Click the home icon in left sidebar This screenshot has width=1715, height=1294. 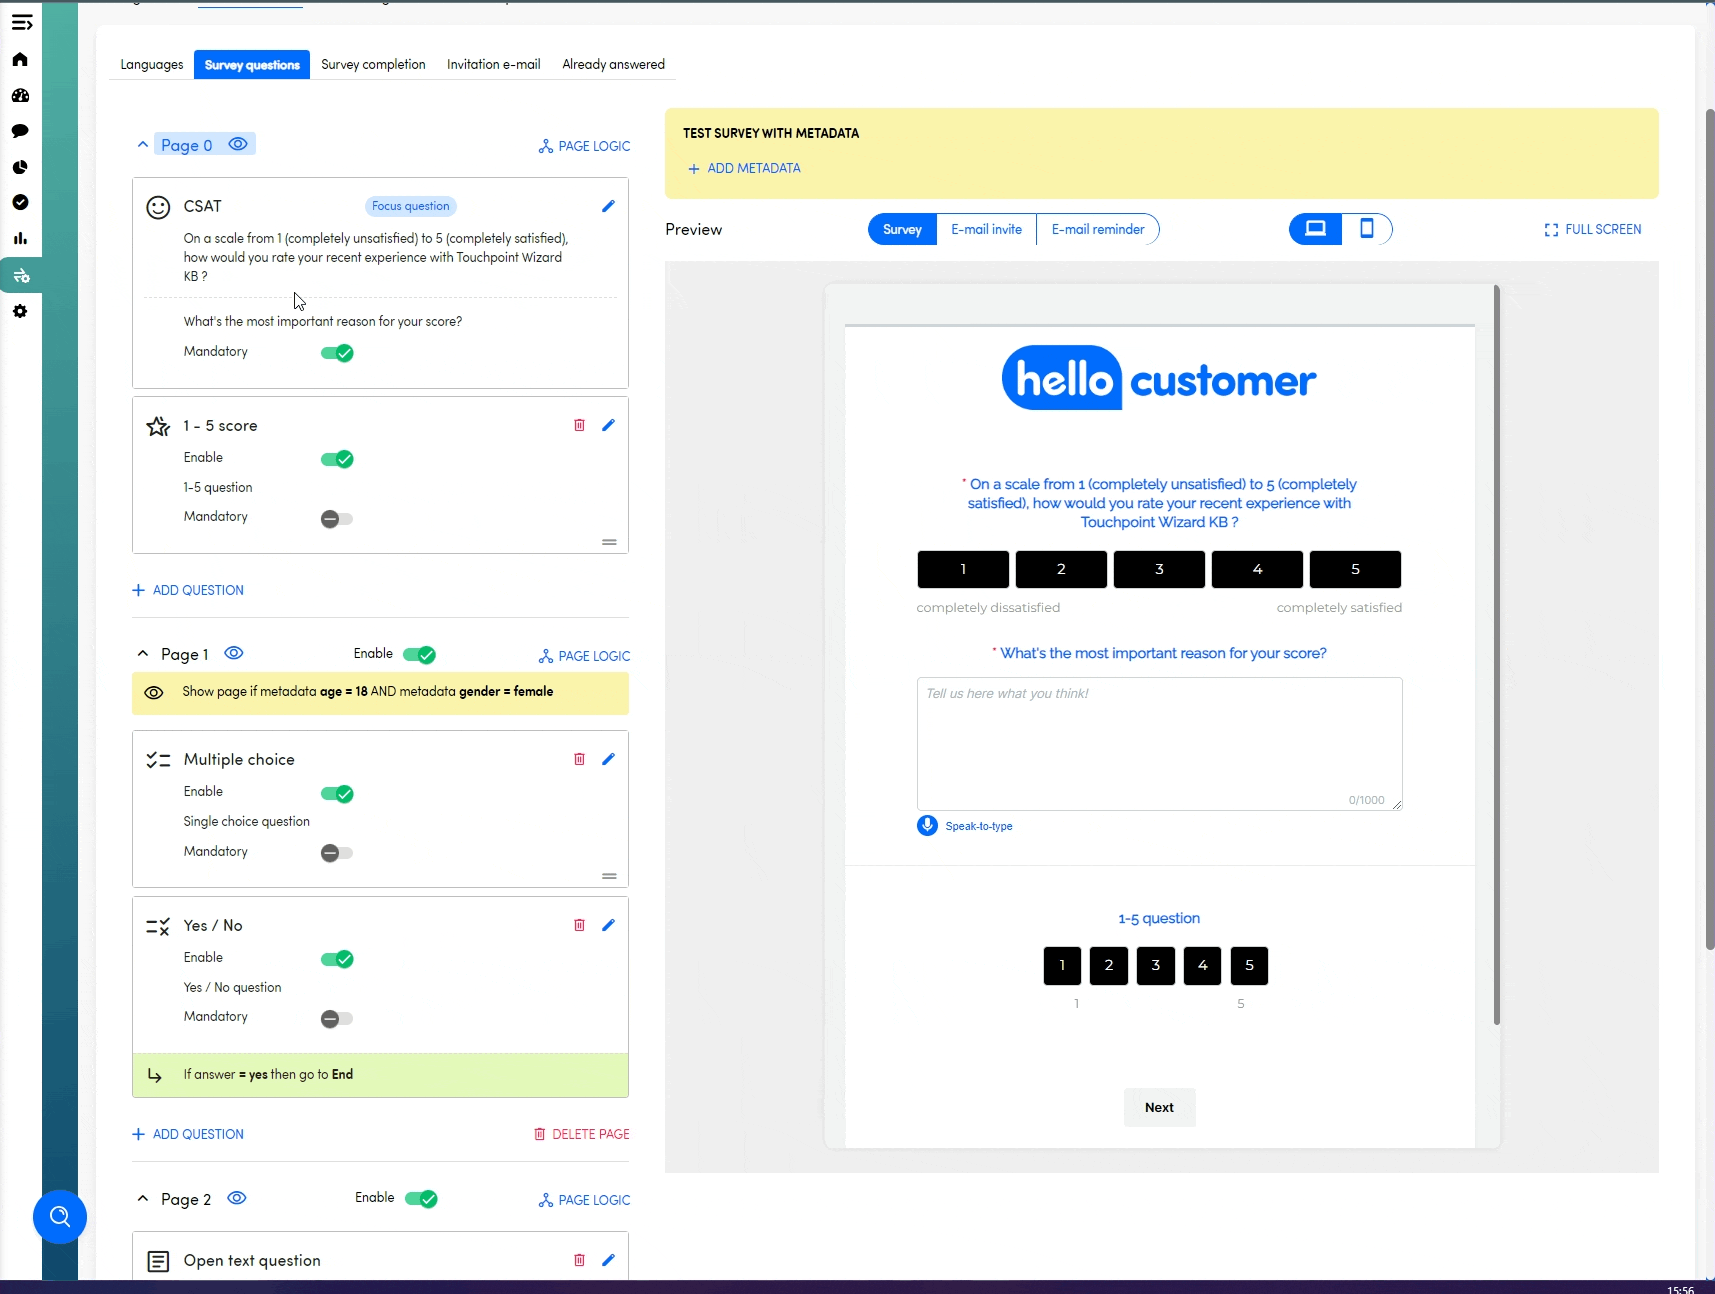[x=20, y=60]
